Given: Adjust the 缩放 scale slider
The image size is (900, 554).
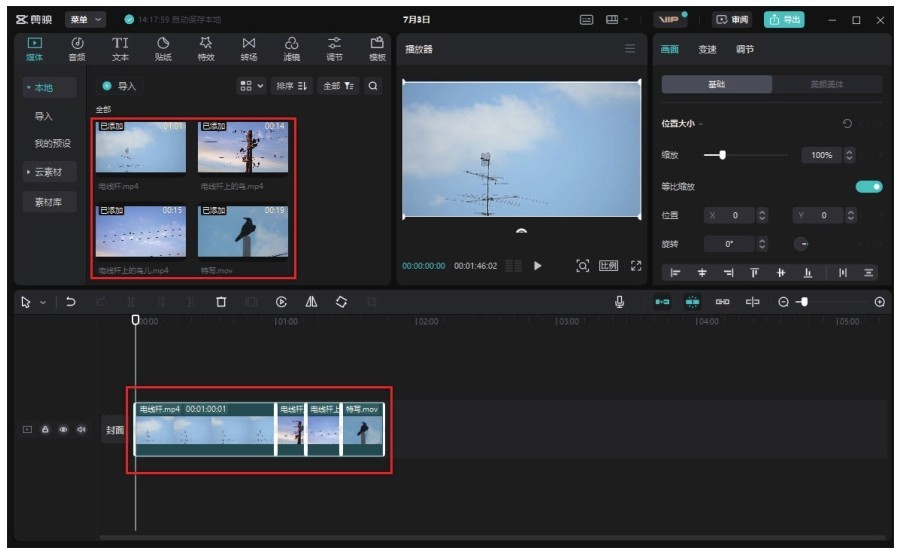Looking at the screenshot, I should coord(722,155).
